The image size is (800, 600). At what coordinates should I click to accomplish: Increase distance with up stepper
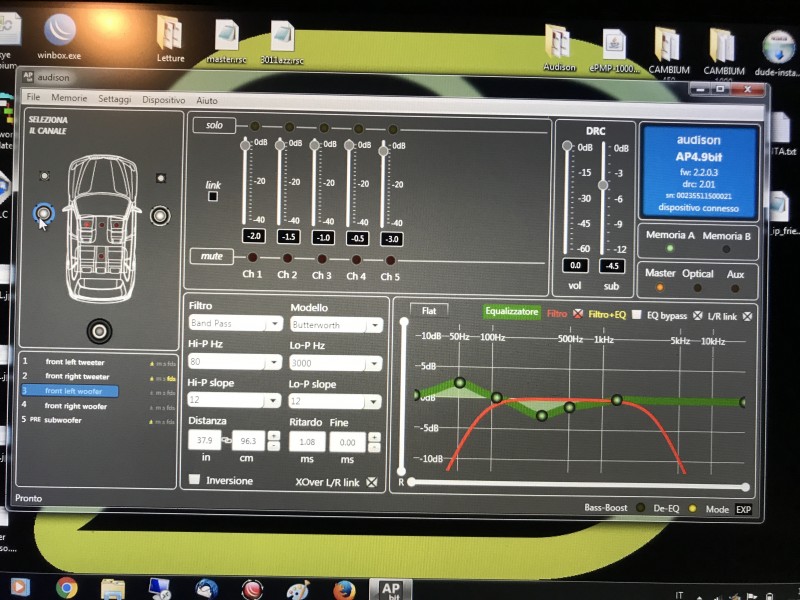pyautogui.click(x=273, y=436)
